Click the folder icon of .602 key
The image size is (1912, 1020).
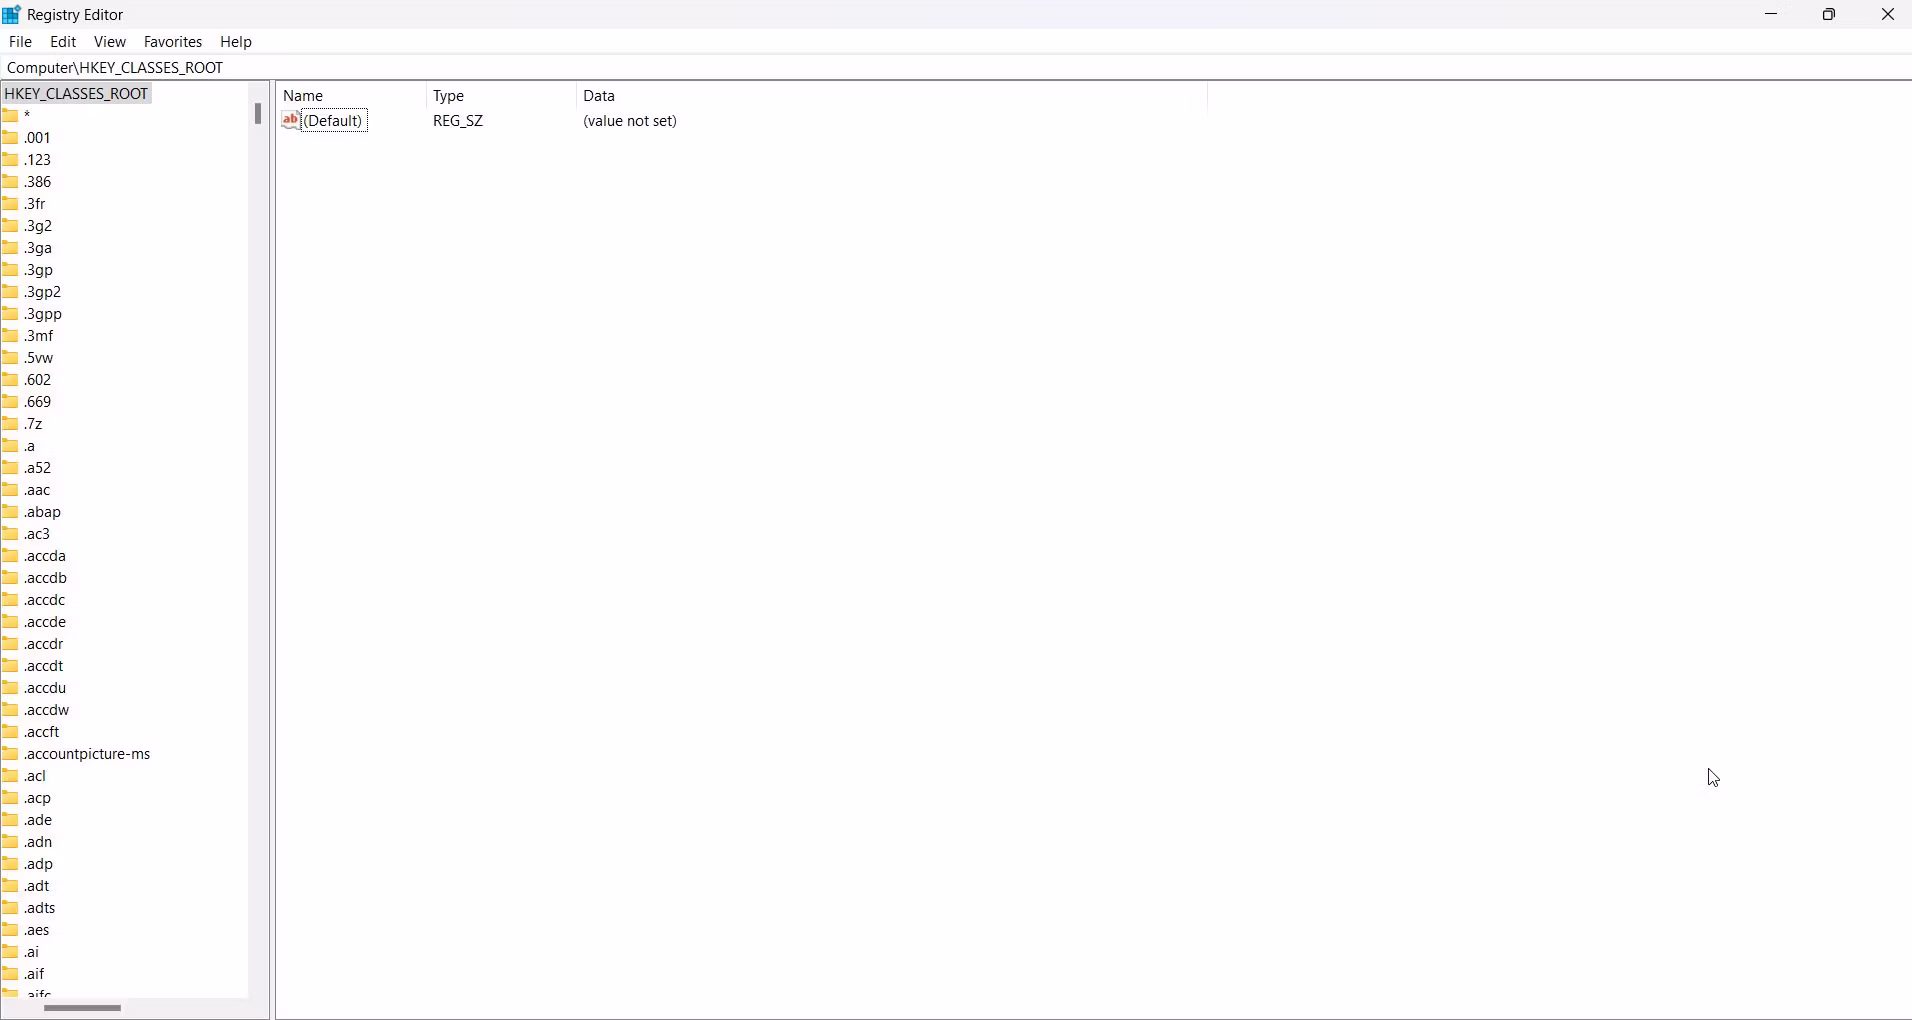(x=11, y=380)
